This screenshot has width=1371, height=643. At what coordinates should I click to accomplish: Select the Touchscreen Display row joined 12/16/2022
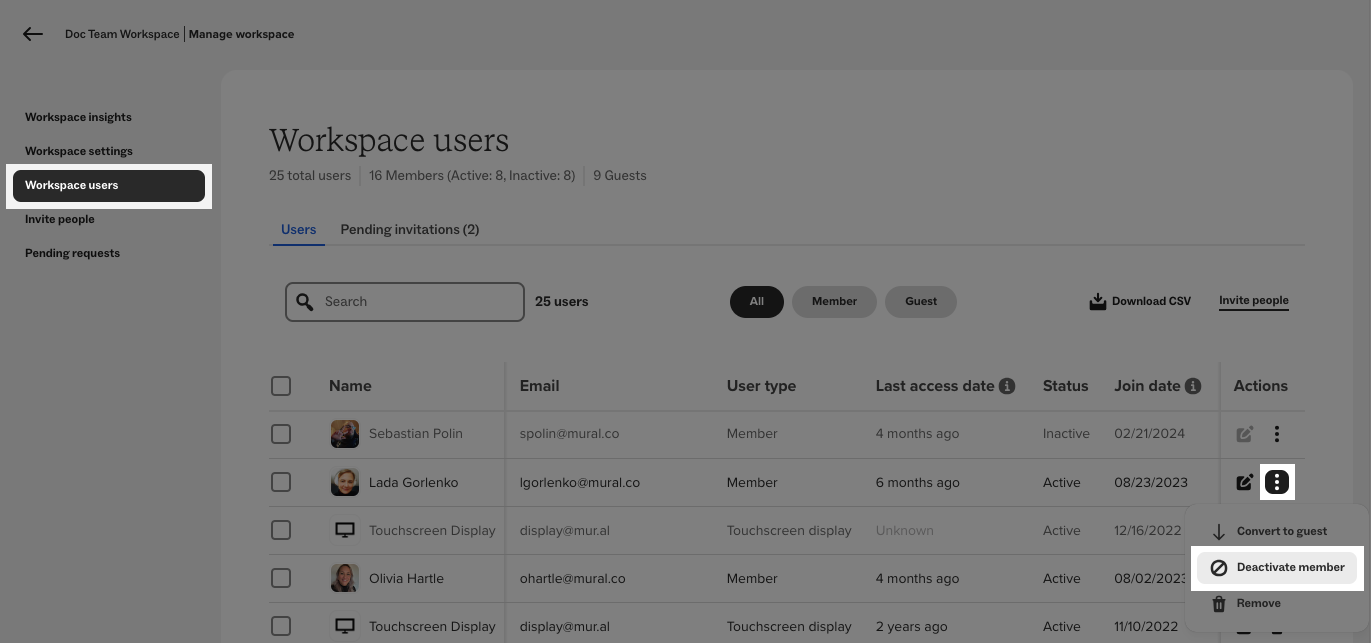pos(281,530)
